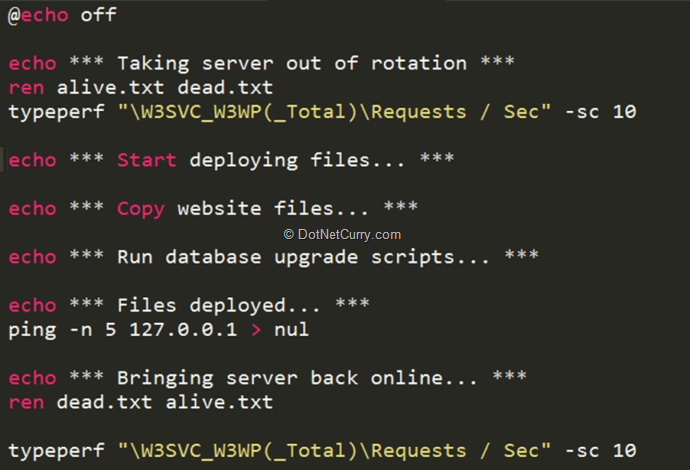This screenshot has height=470, width=690.
Task: Select the 'Files deployed...' echo line
Action: 189,305
